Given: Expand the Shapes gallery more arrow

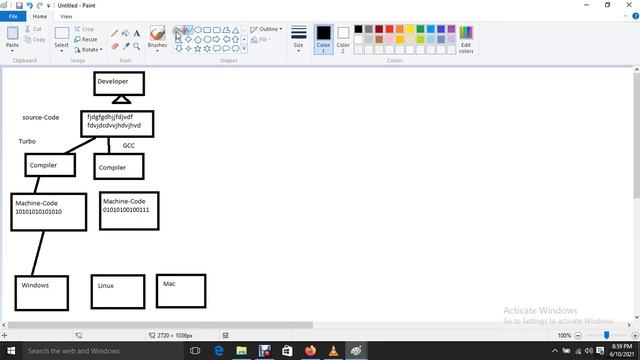Looking at the screenshot, I should 244,49.
